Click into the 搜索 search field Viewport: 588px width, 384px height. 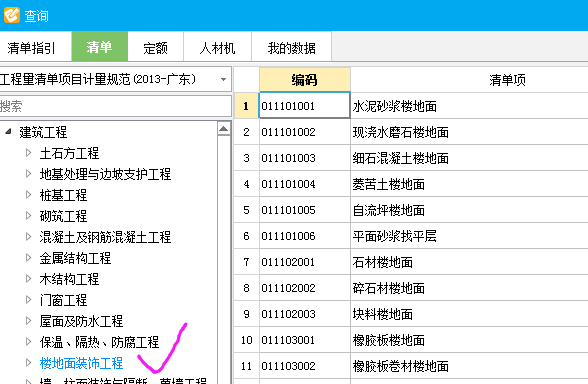tap(116, 106)
